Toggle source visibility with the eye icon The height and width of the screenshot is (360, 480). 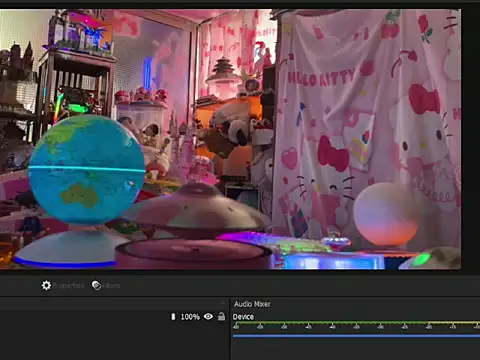pos(208,316)
